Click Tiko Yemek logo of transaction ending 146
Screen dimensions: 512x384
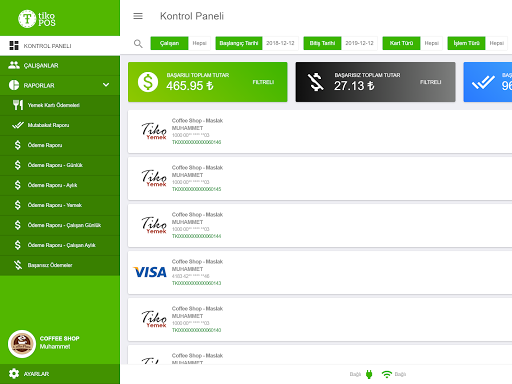[154, 131]
